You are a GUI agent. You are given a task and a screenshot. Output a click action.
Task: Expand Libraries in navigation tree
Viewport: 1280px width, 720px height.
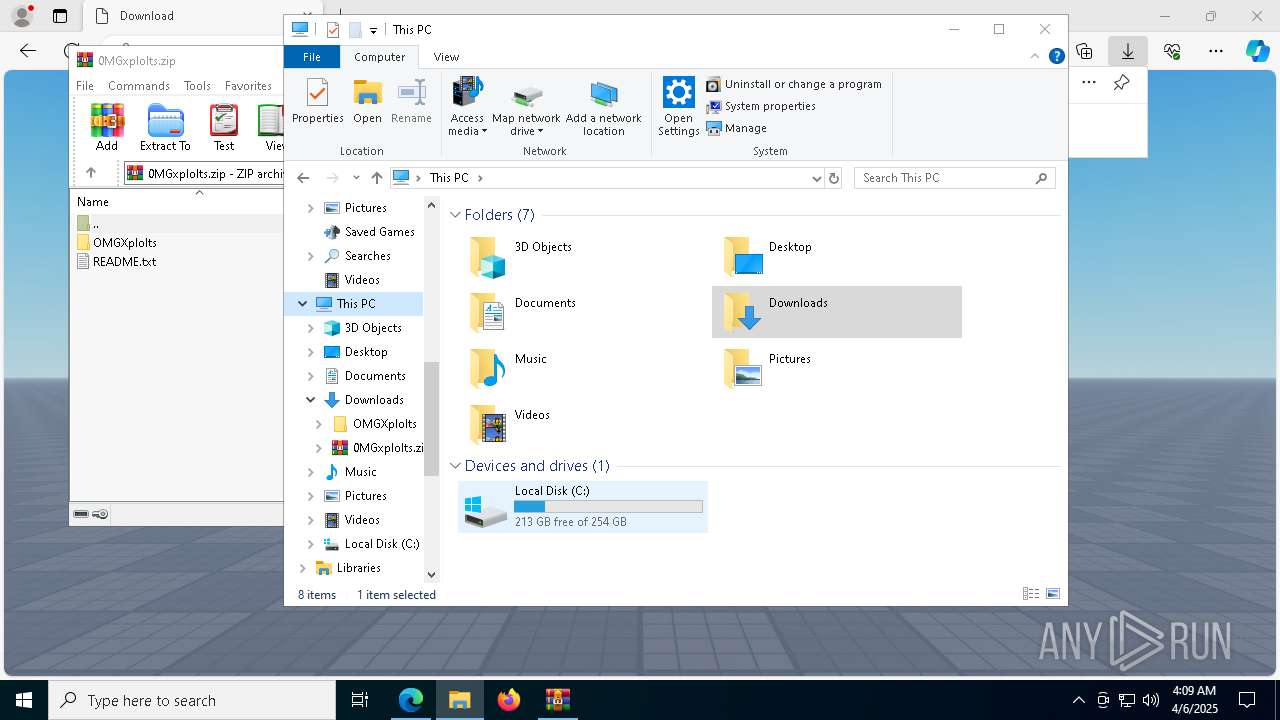[x=303, y=568]
